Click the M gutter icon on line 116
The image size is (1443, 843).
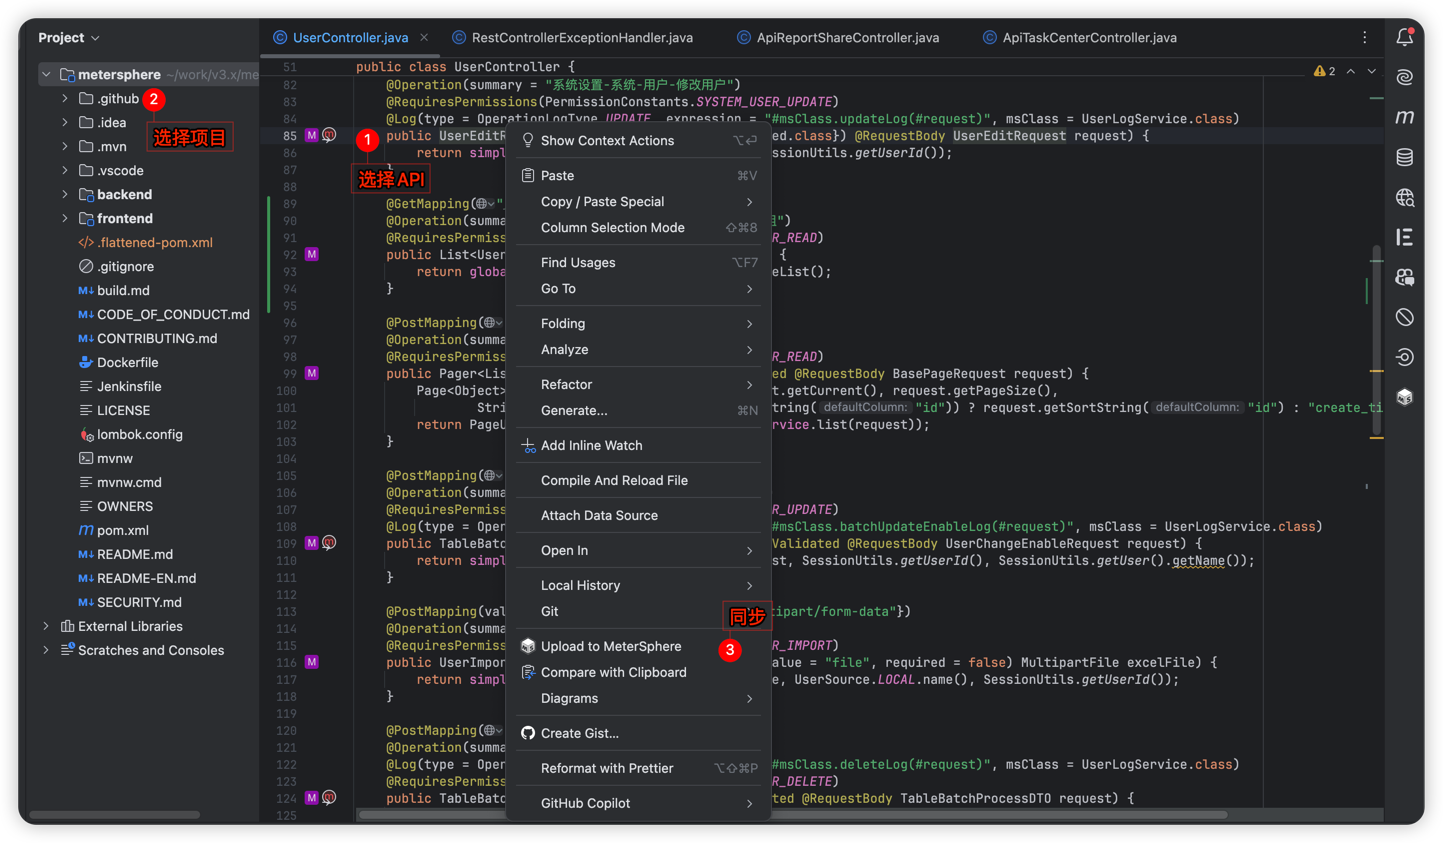point(312,662)
